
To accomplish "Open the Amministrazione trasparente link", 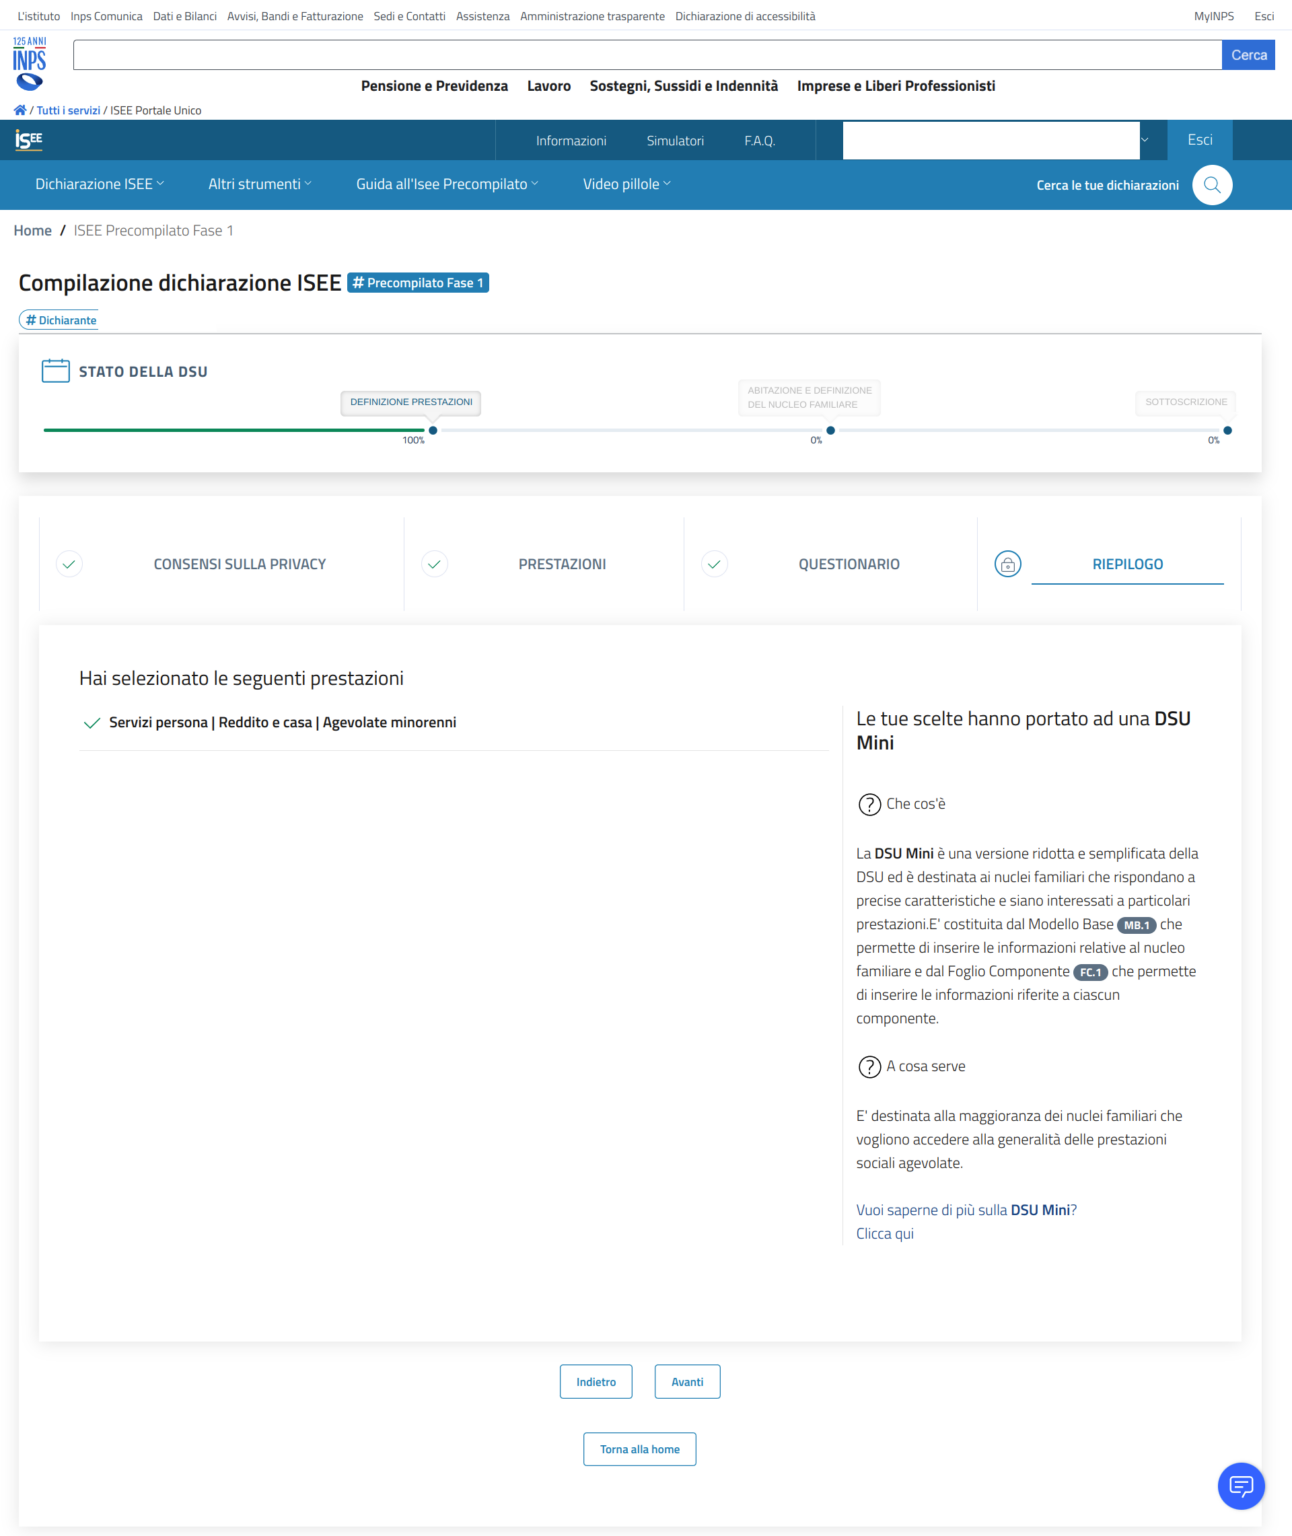I will 592,16.
